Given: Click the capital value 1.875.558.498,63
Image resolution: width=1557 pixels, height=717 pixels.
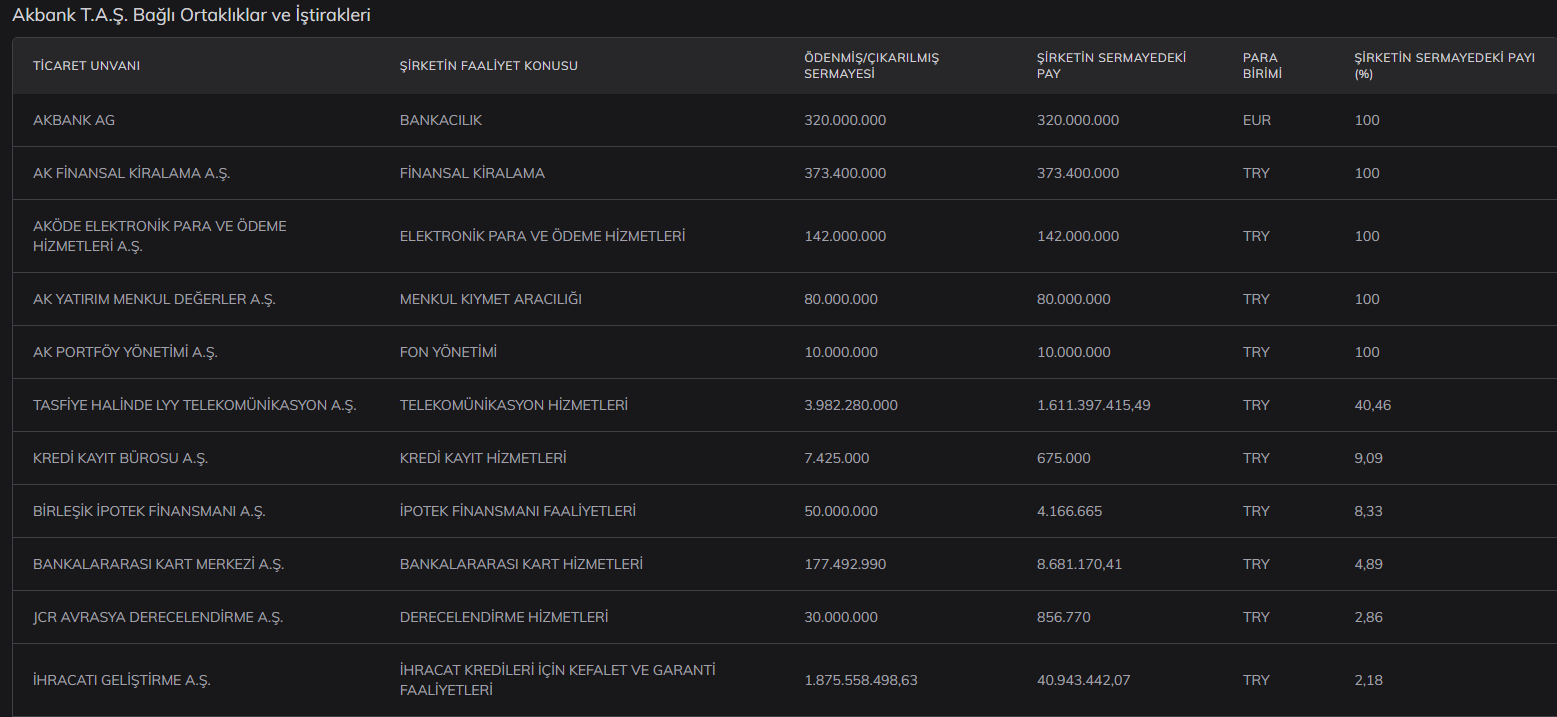Looking at the screenshot, I should 861,680.
